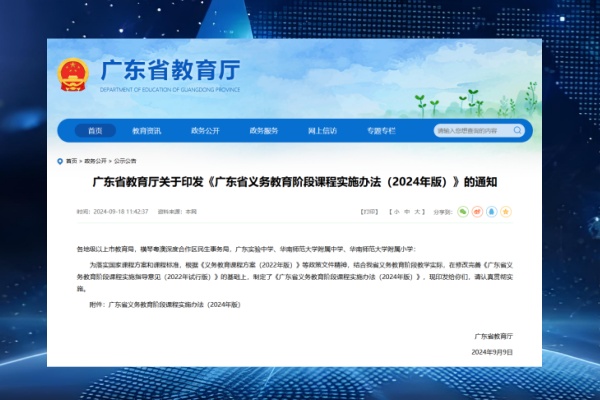Open the 教育资讯 navigation menu
Image resolution: width=600 pixels, height=400 pixels.
coord(147,131)
